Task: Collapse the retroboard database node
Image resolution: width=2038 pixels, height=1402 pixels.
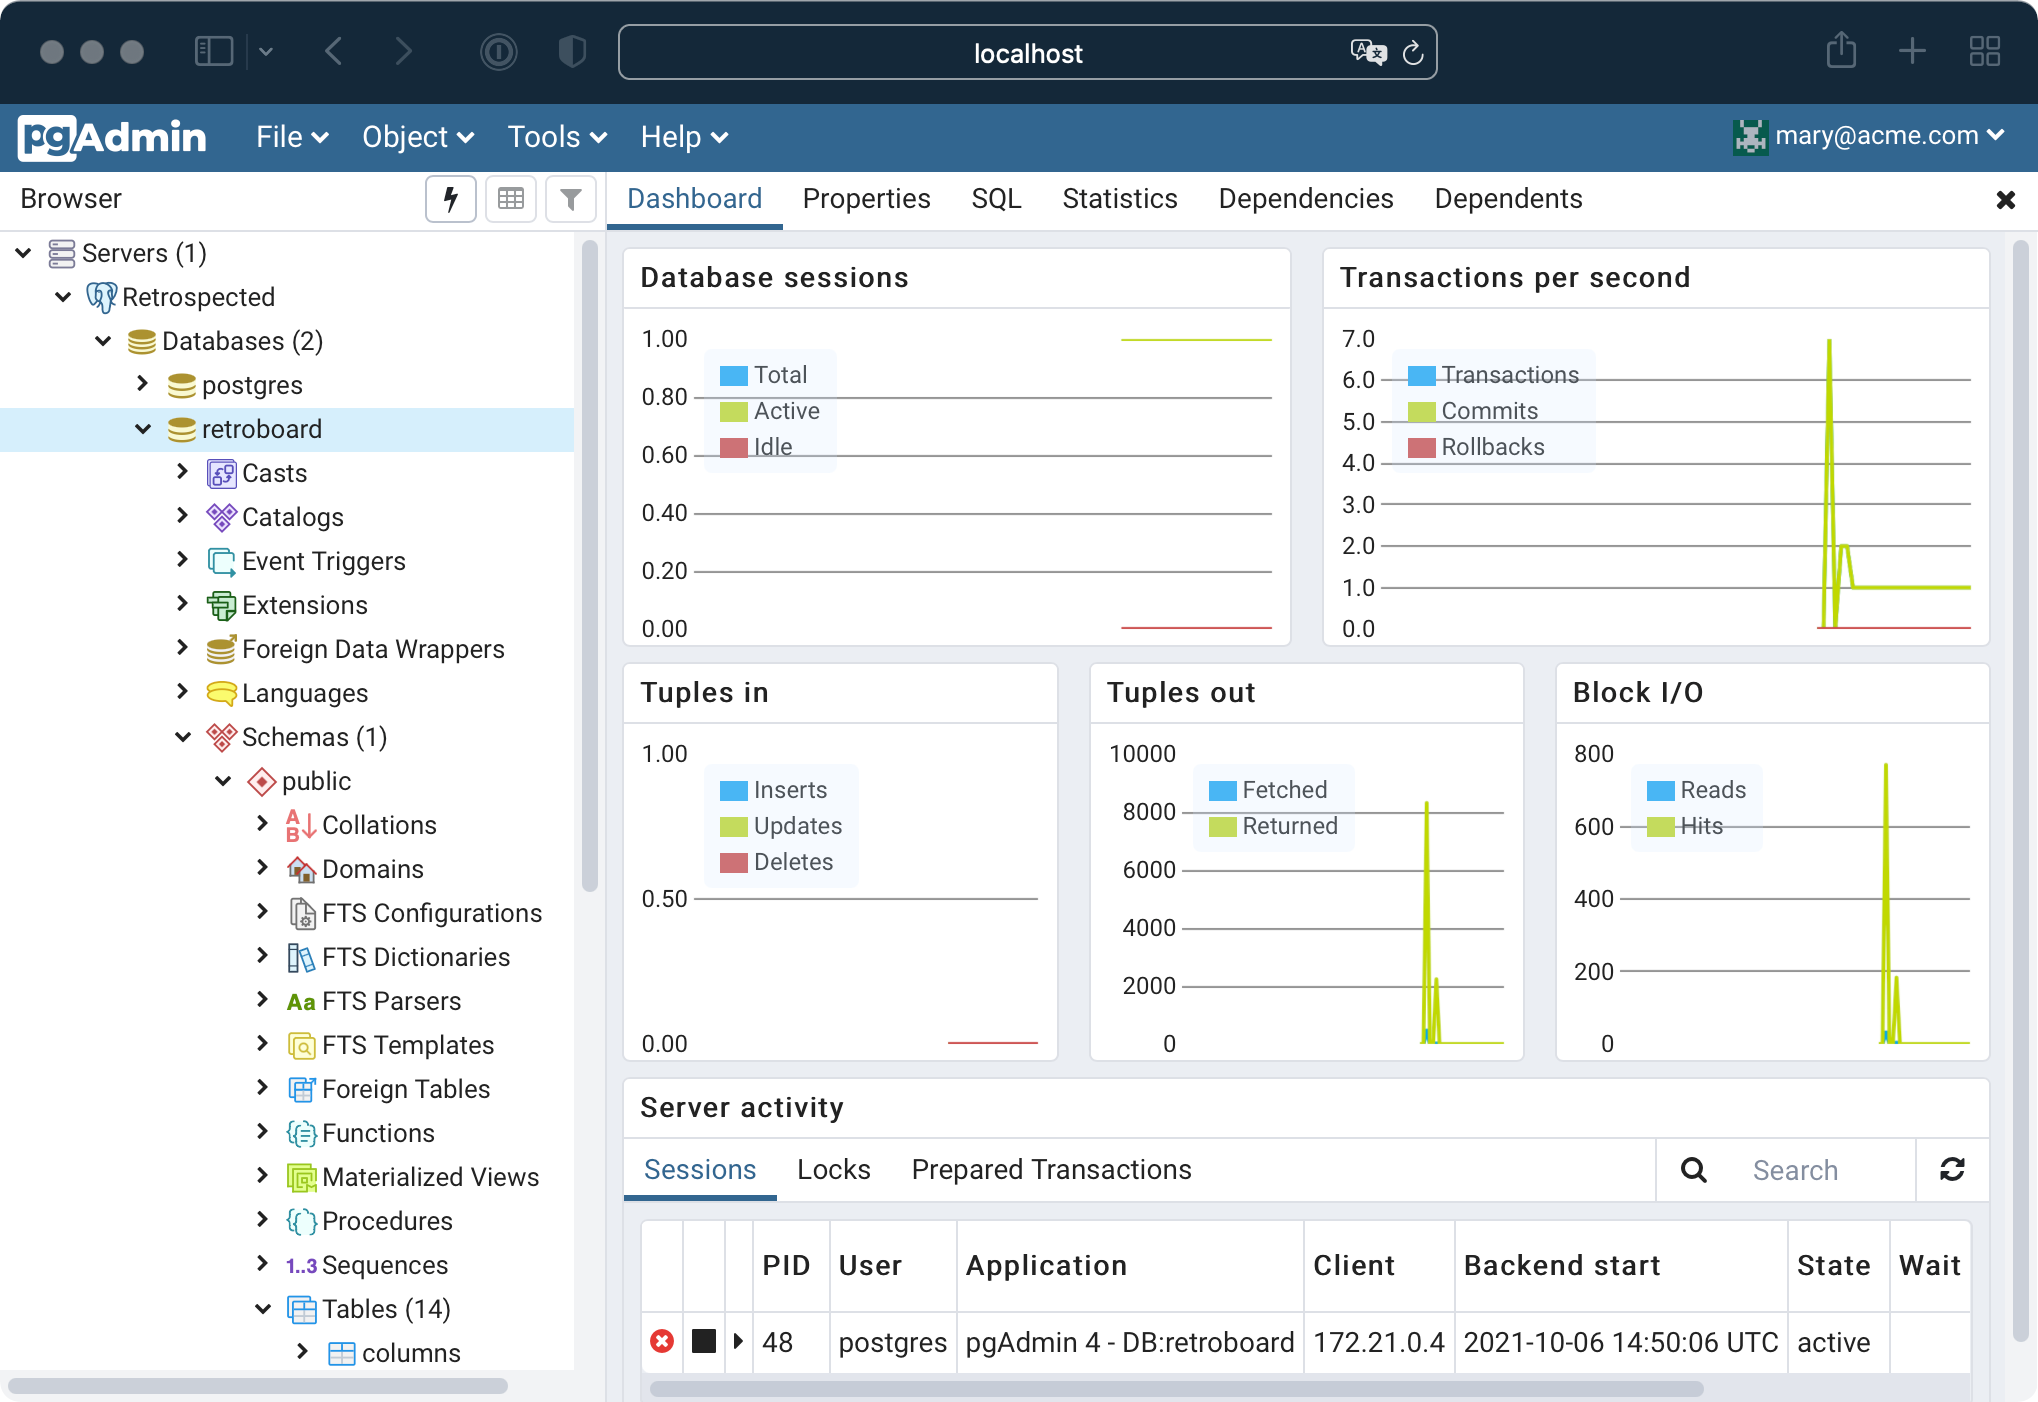Action: (143, 429)
